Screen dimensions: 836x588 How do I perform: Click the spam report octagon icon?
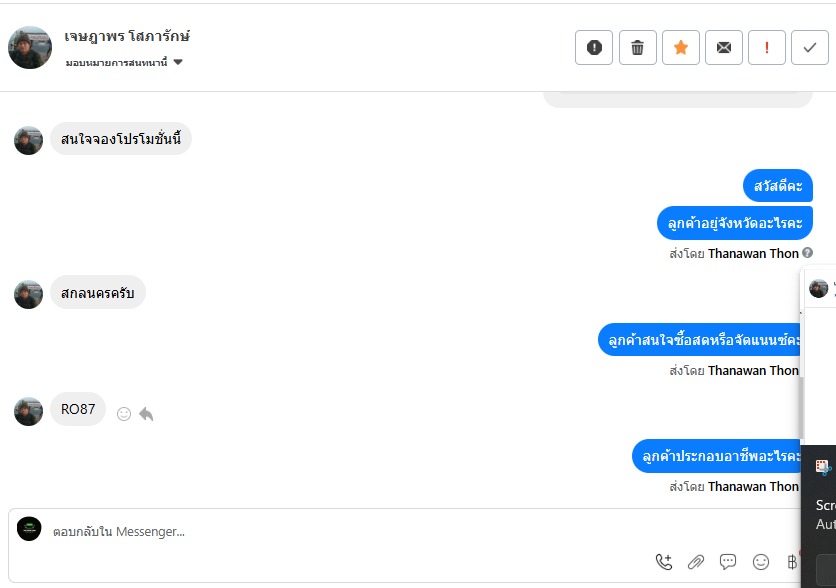tap(594, 47)
